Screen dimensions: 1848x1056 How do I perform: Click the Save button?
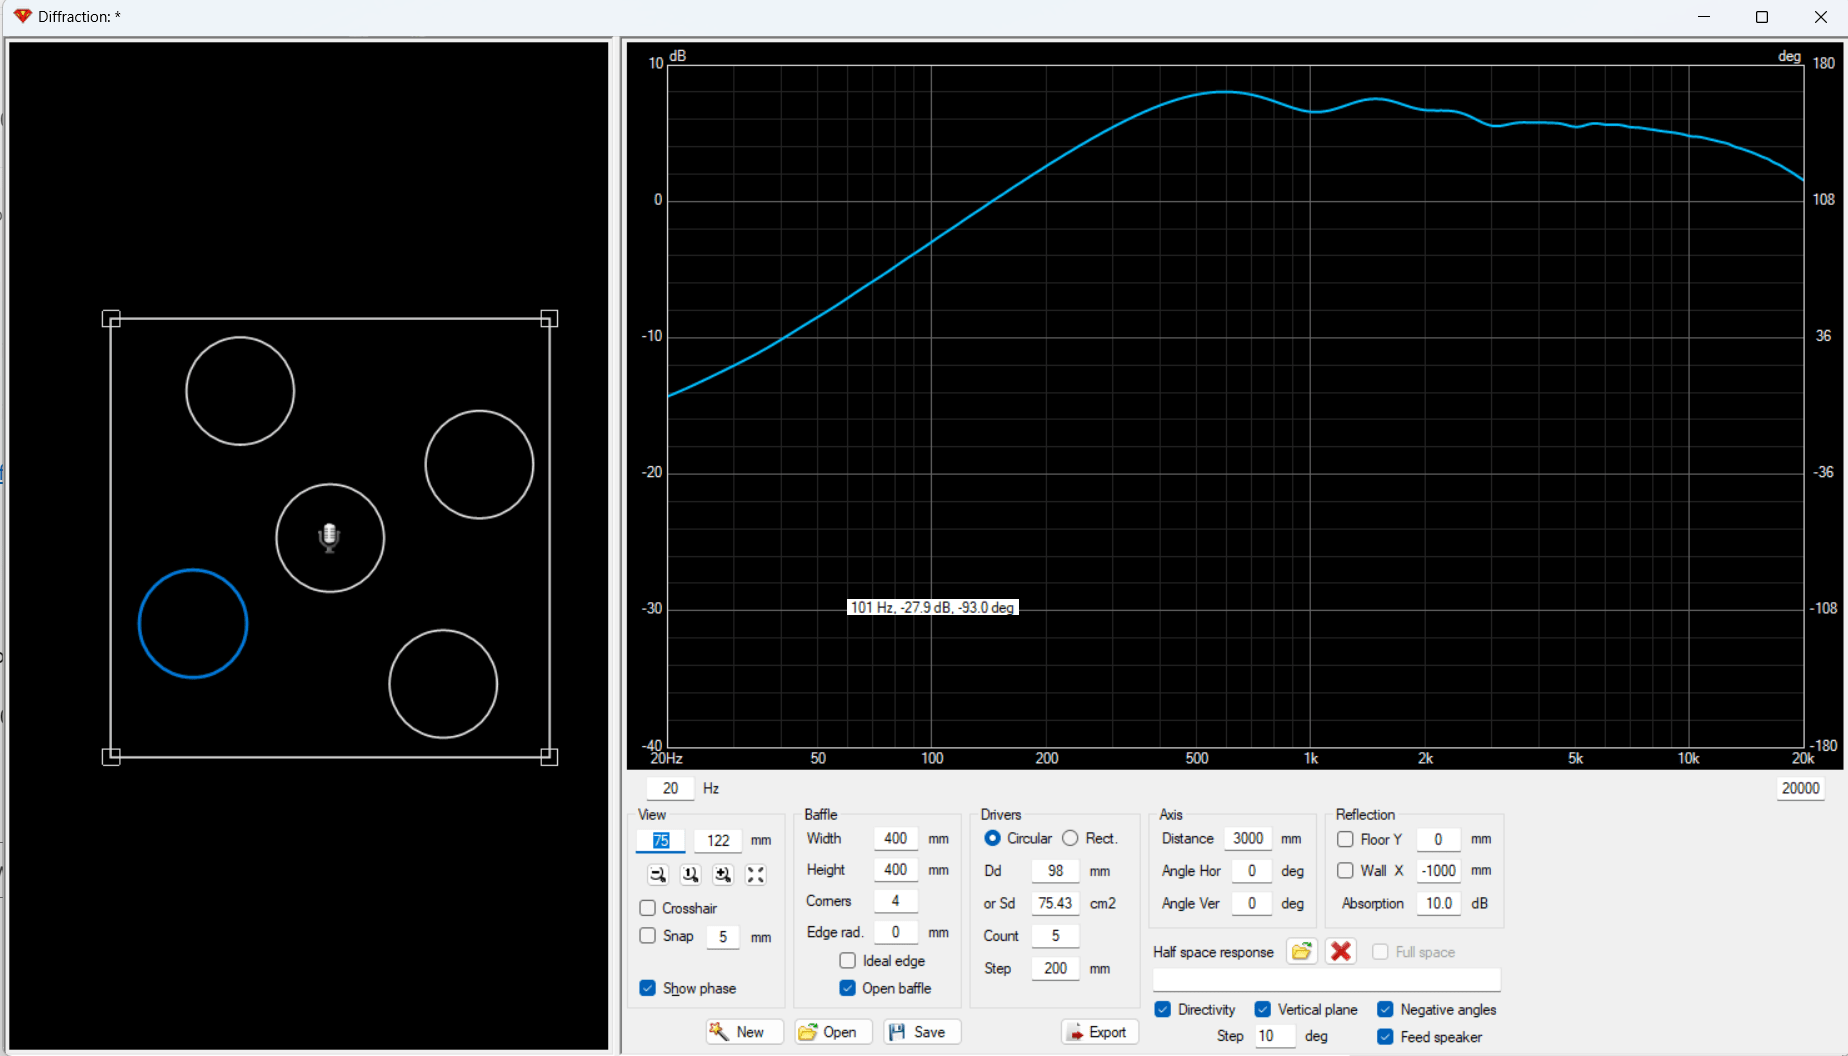(x=922, y=1032)
